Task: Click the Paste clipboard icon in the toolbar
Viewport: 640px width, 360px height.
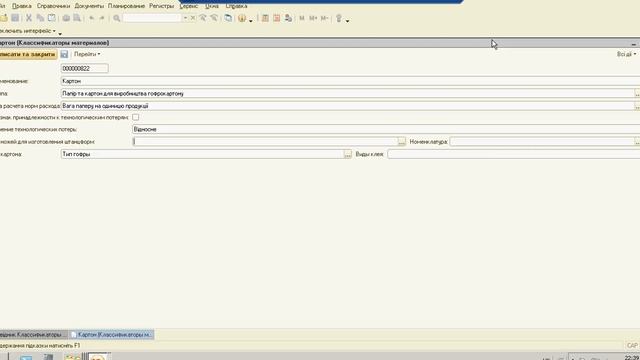Action: 51,18
